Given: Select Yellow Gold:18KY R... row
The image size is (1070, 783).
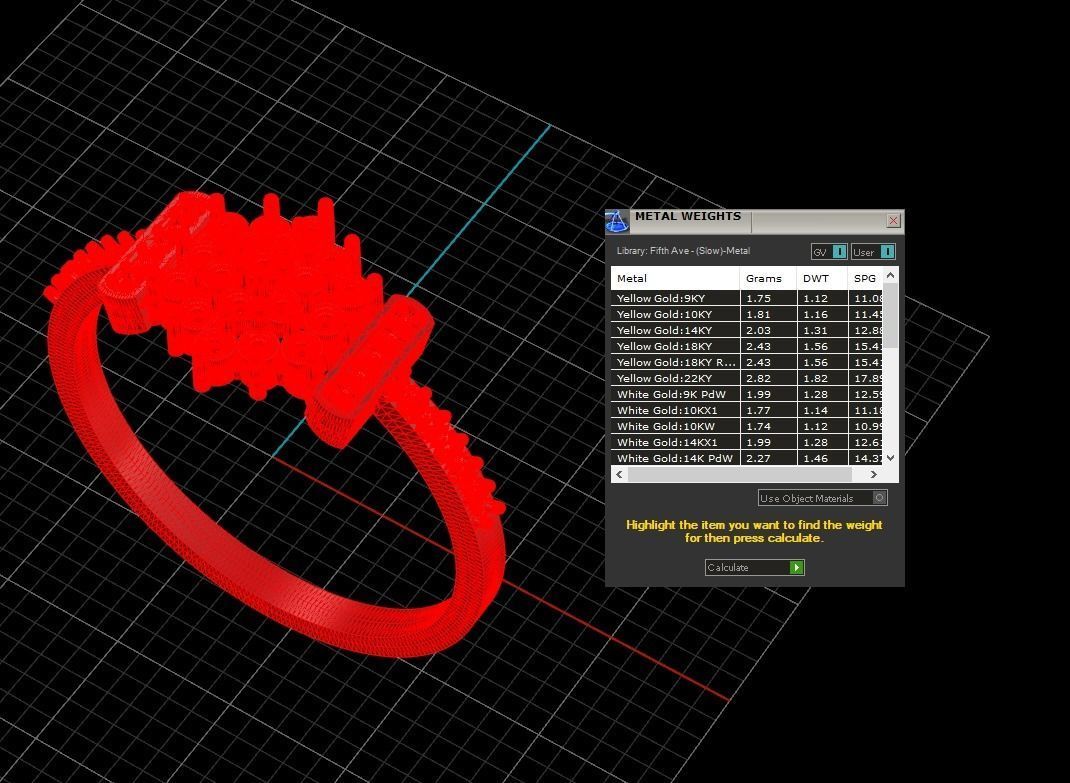Looking at the screenshot, I should (x=747, y=362).
